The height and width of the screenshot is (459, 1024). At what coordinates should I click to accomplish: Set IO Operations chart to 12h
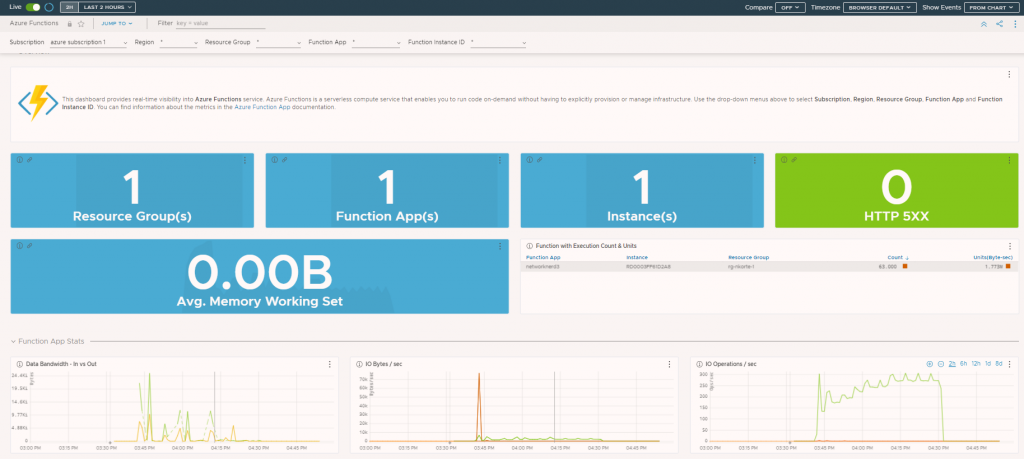[976, 364]
